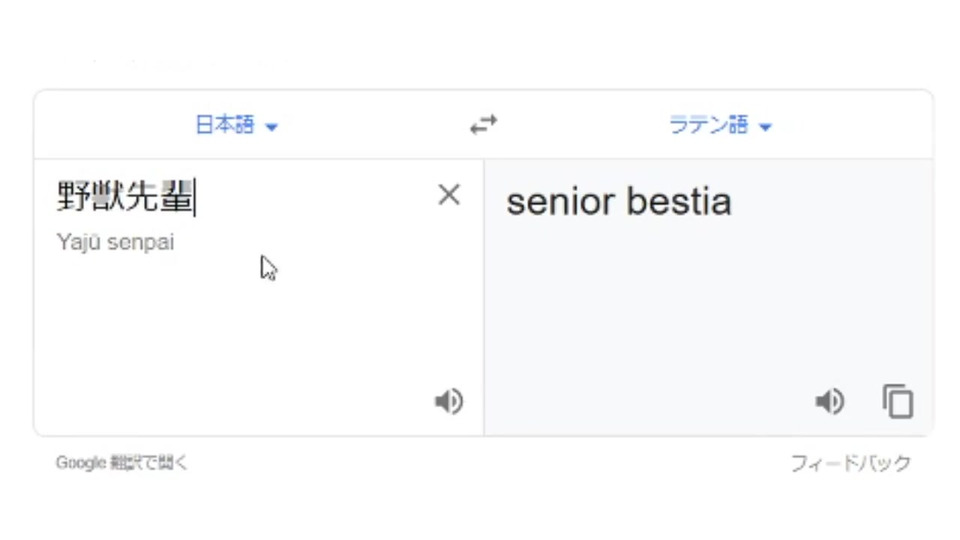Copy the translation to the clipboard
Screen dimensions: 960x540
pyautogui.click(x=897, y=402)
